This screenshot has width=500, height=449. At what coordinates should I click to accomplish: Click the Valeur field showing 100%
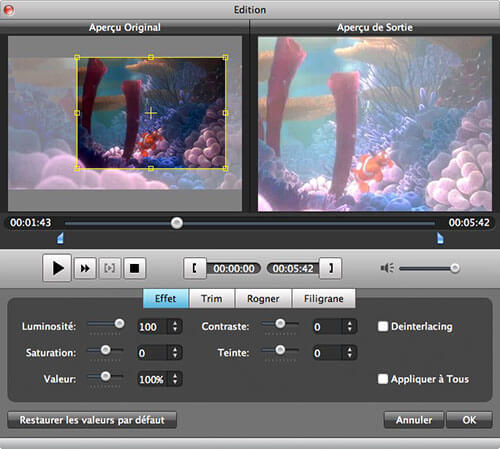pos(153,379)
